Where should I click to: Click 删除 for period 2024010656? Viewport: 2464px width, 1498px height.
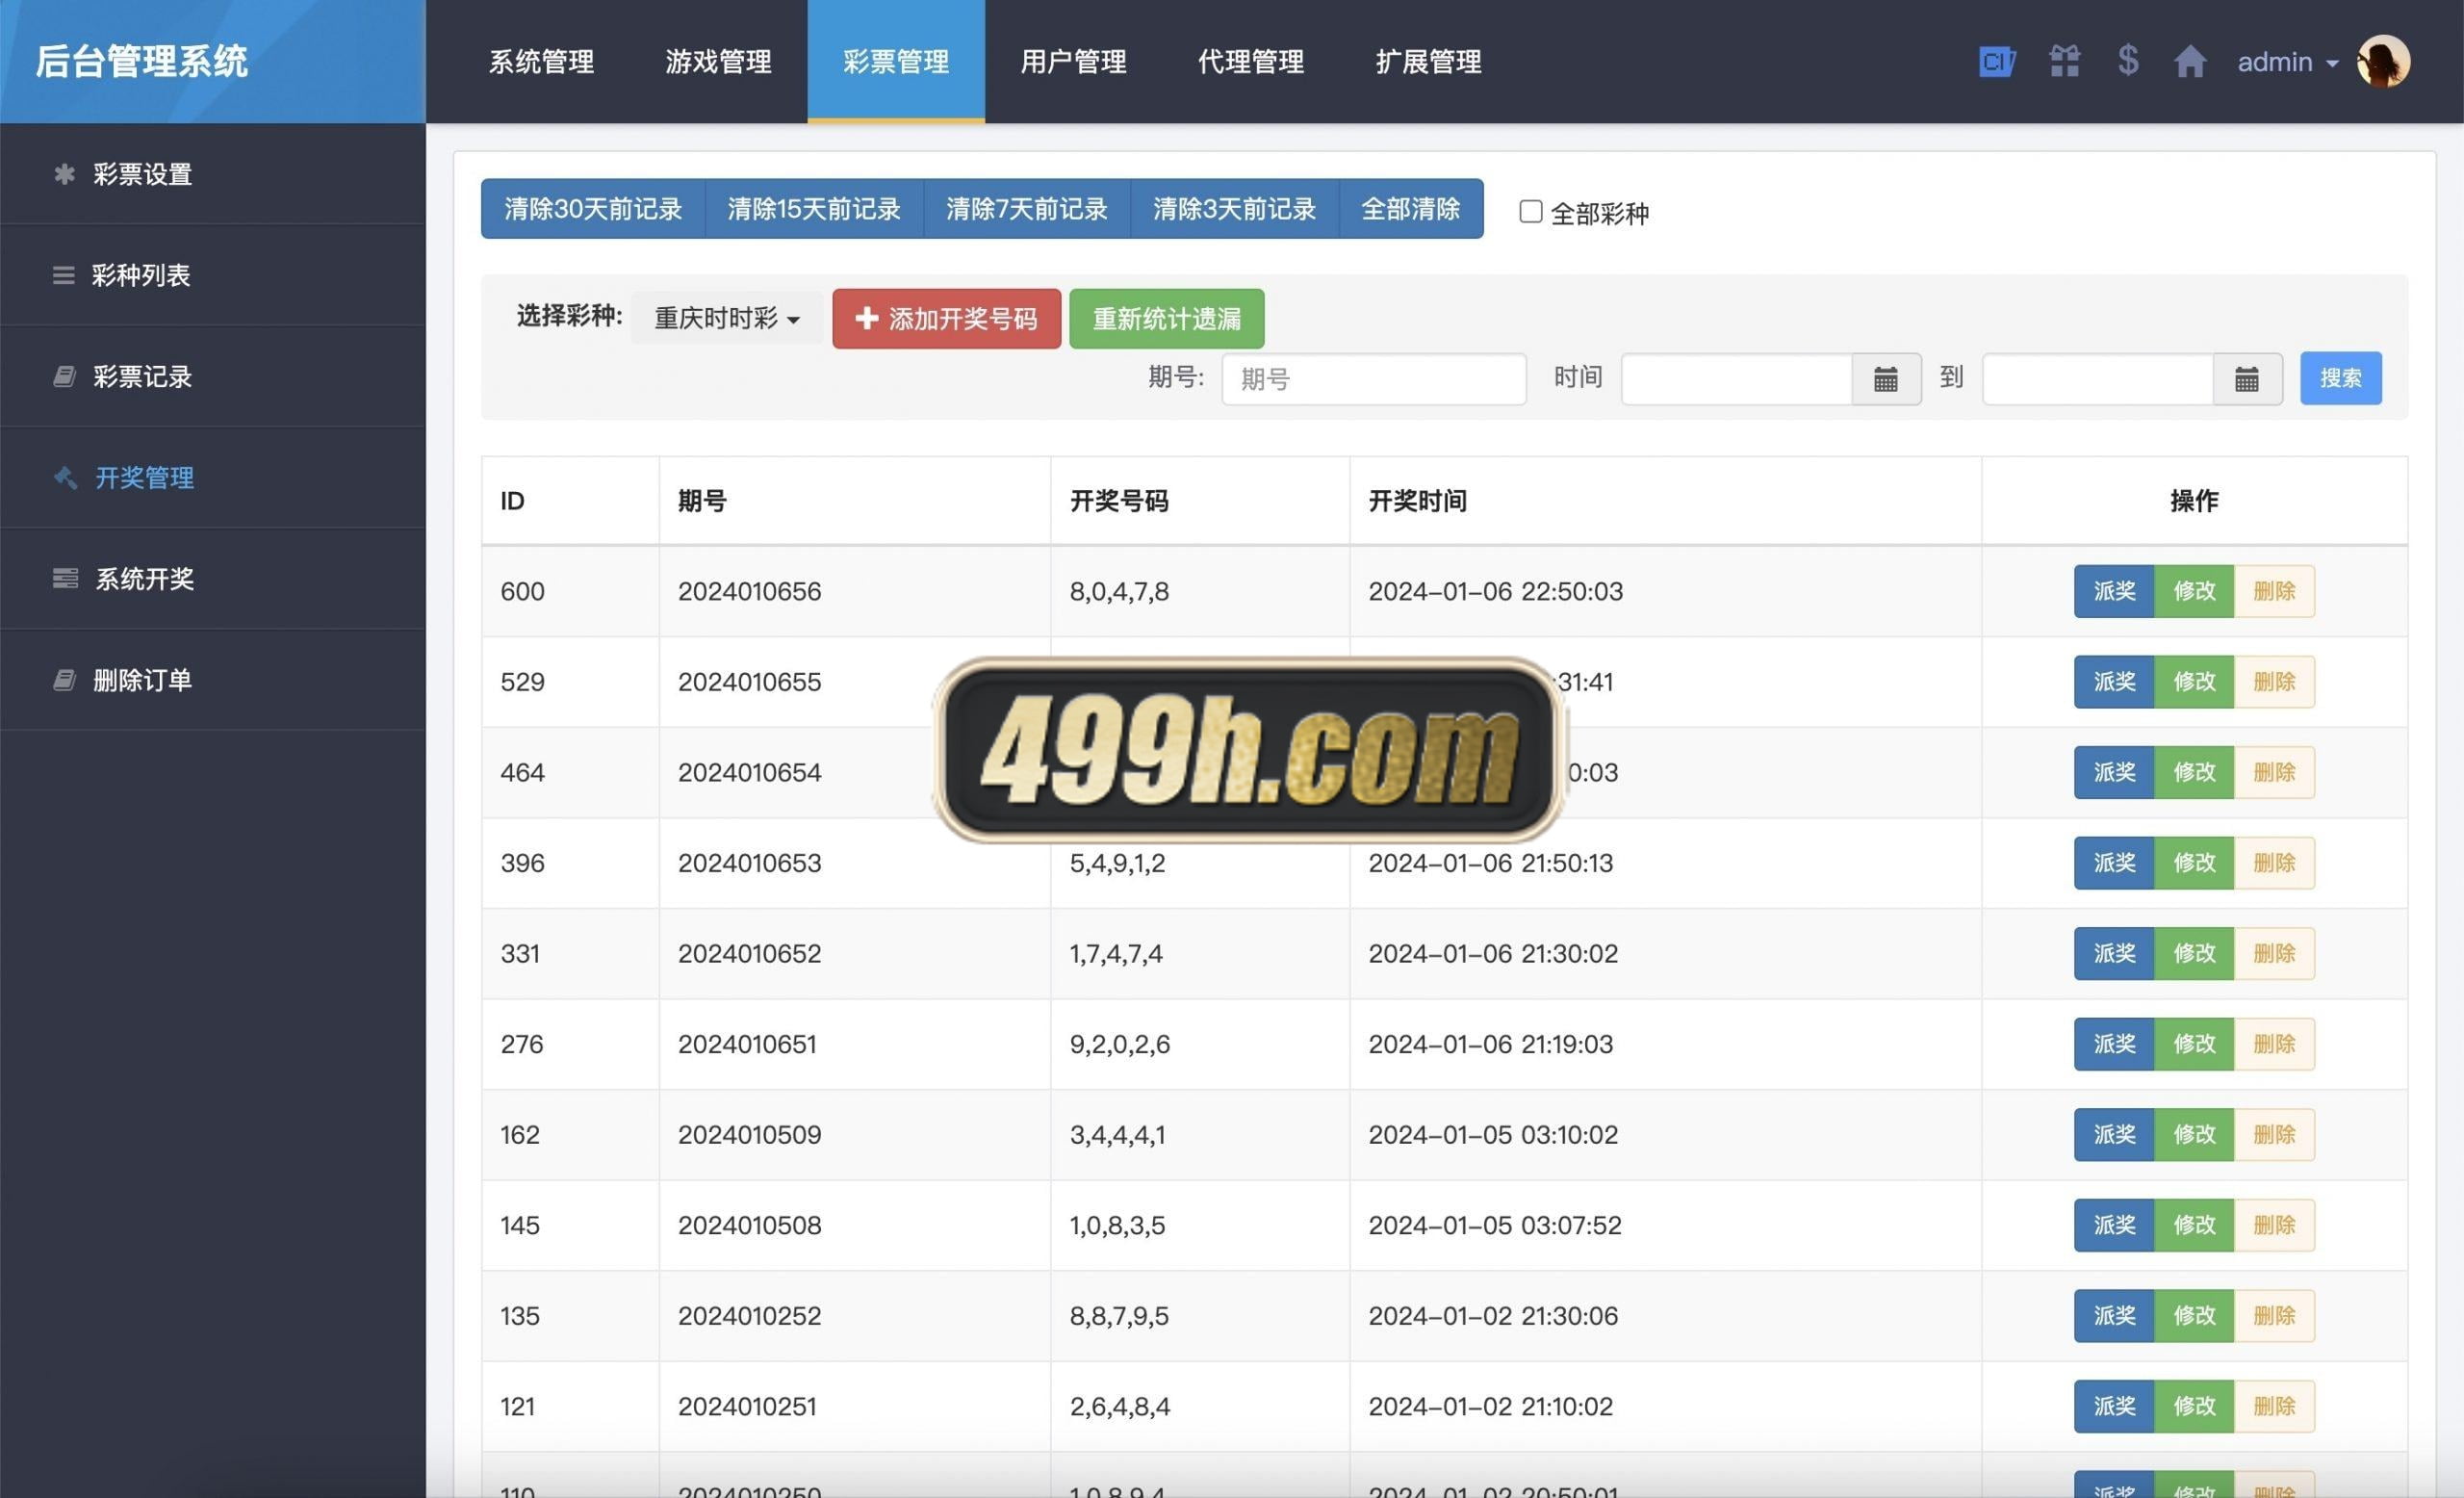(x=2274, y=591)
